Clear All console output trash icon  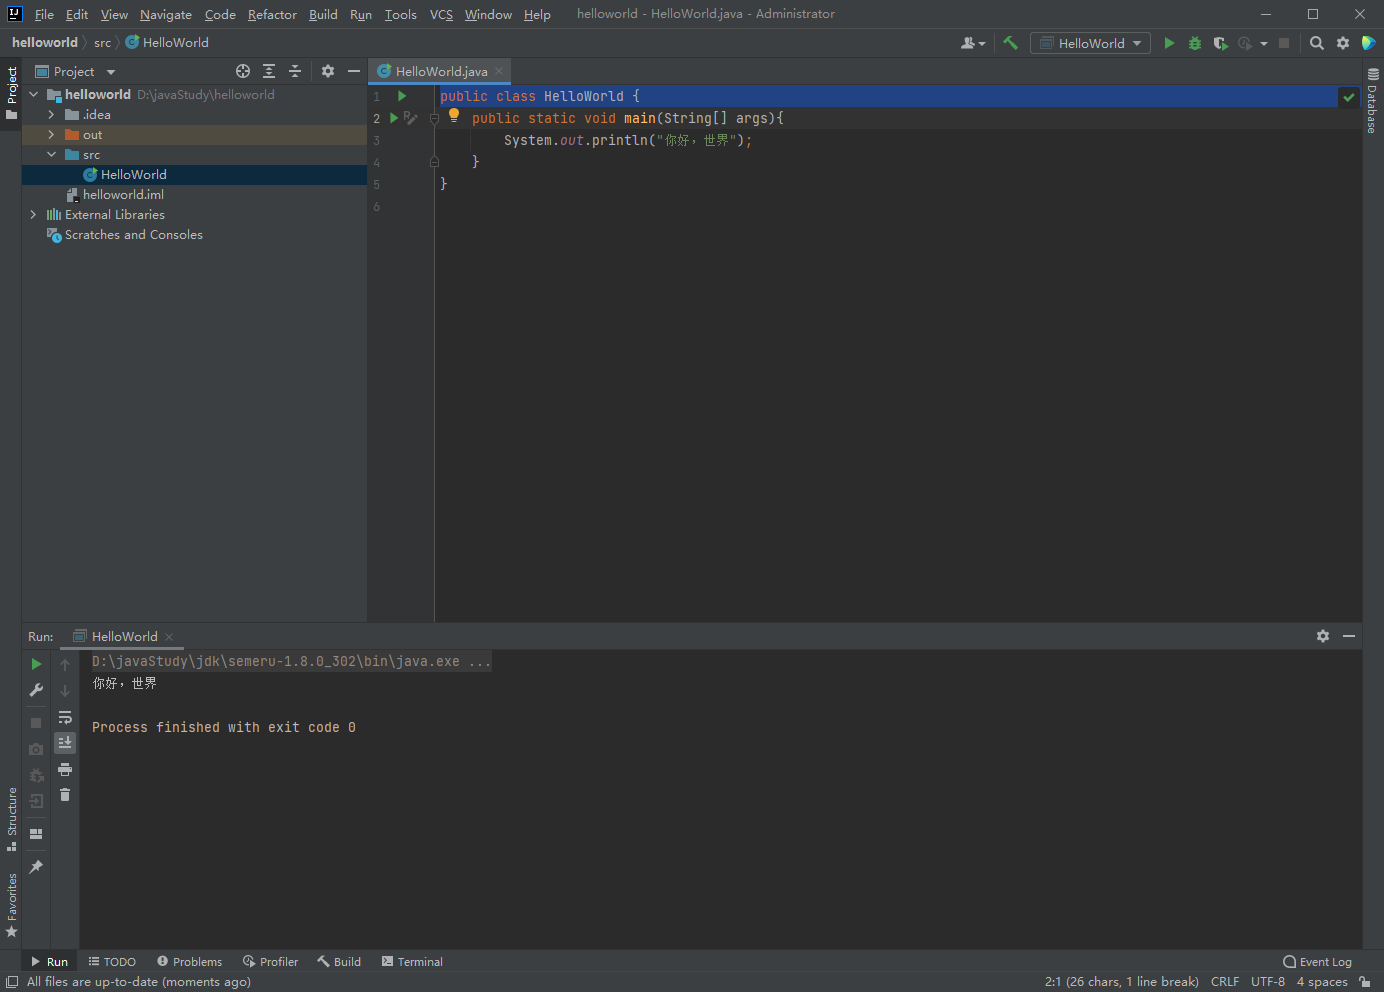click(65, 795)
